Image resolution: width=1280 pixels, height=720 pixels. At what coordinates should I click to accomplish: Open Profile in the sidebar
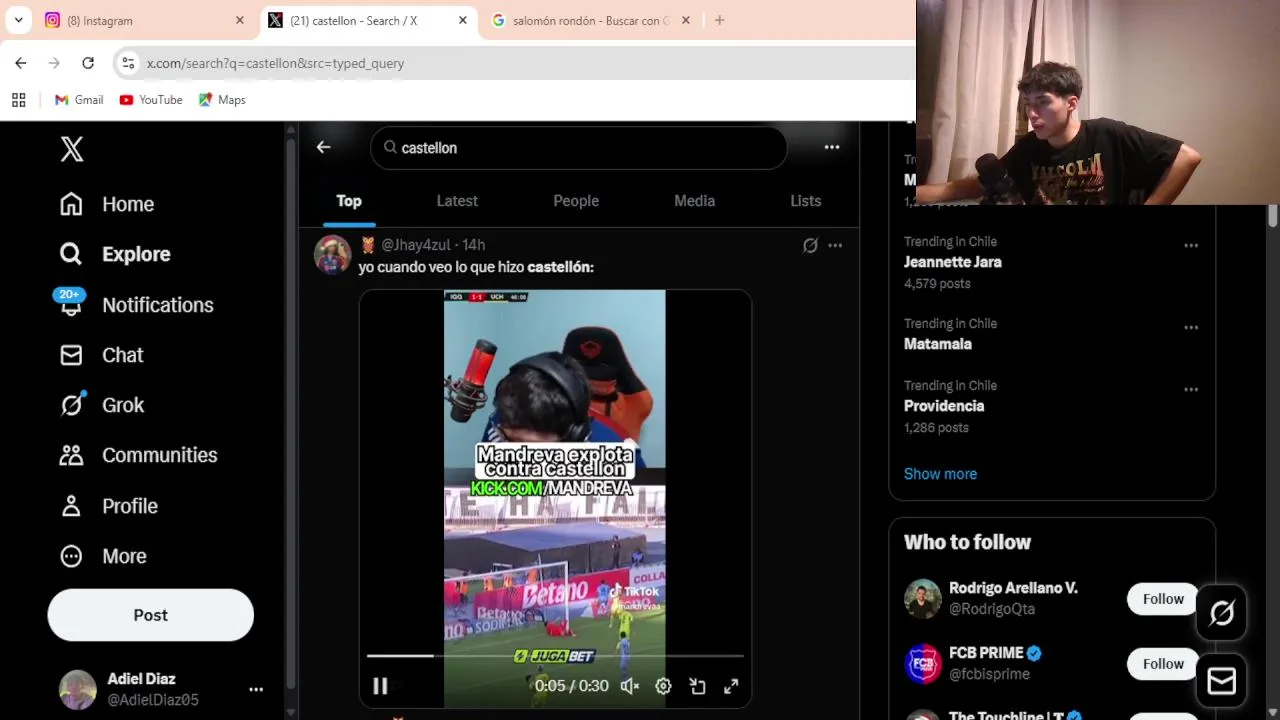click(x=108, y=506)
